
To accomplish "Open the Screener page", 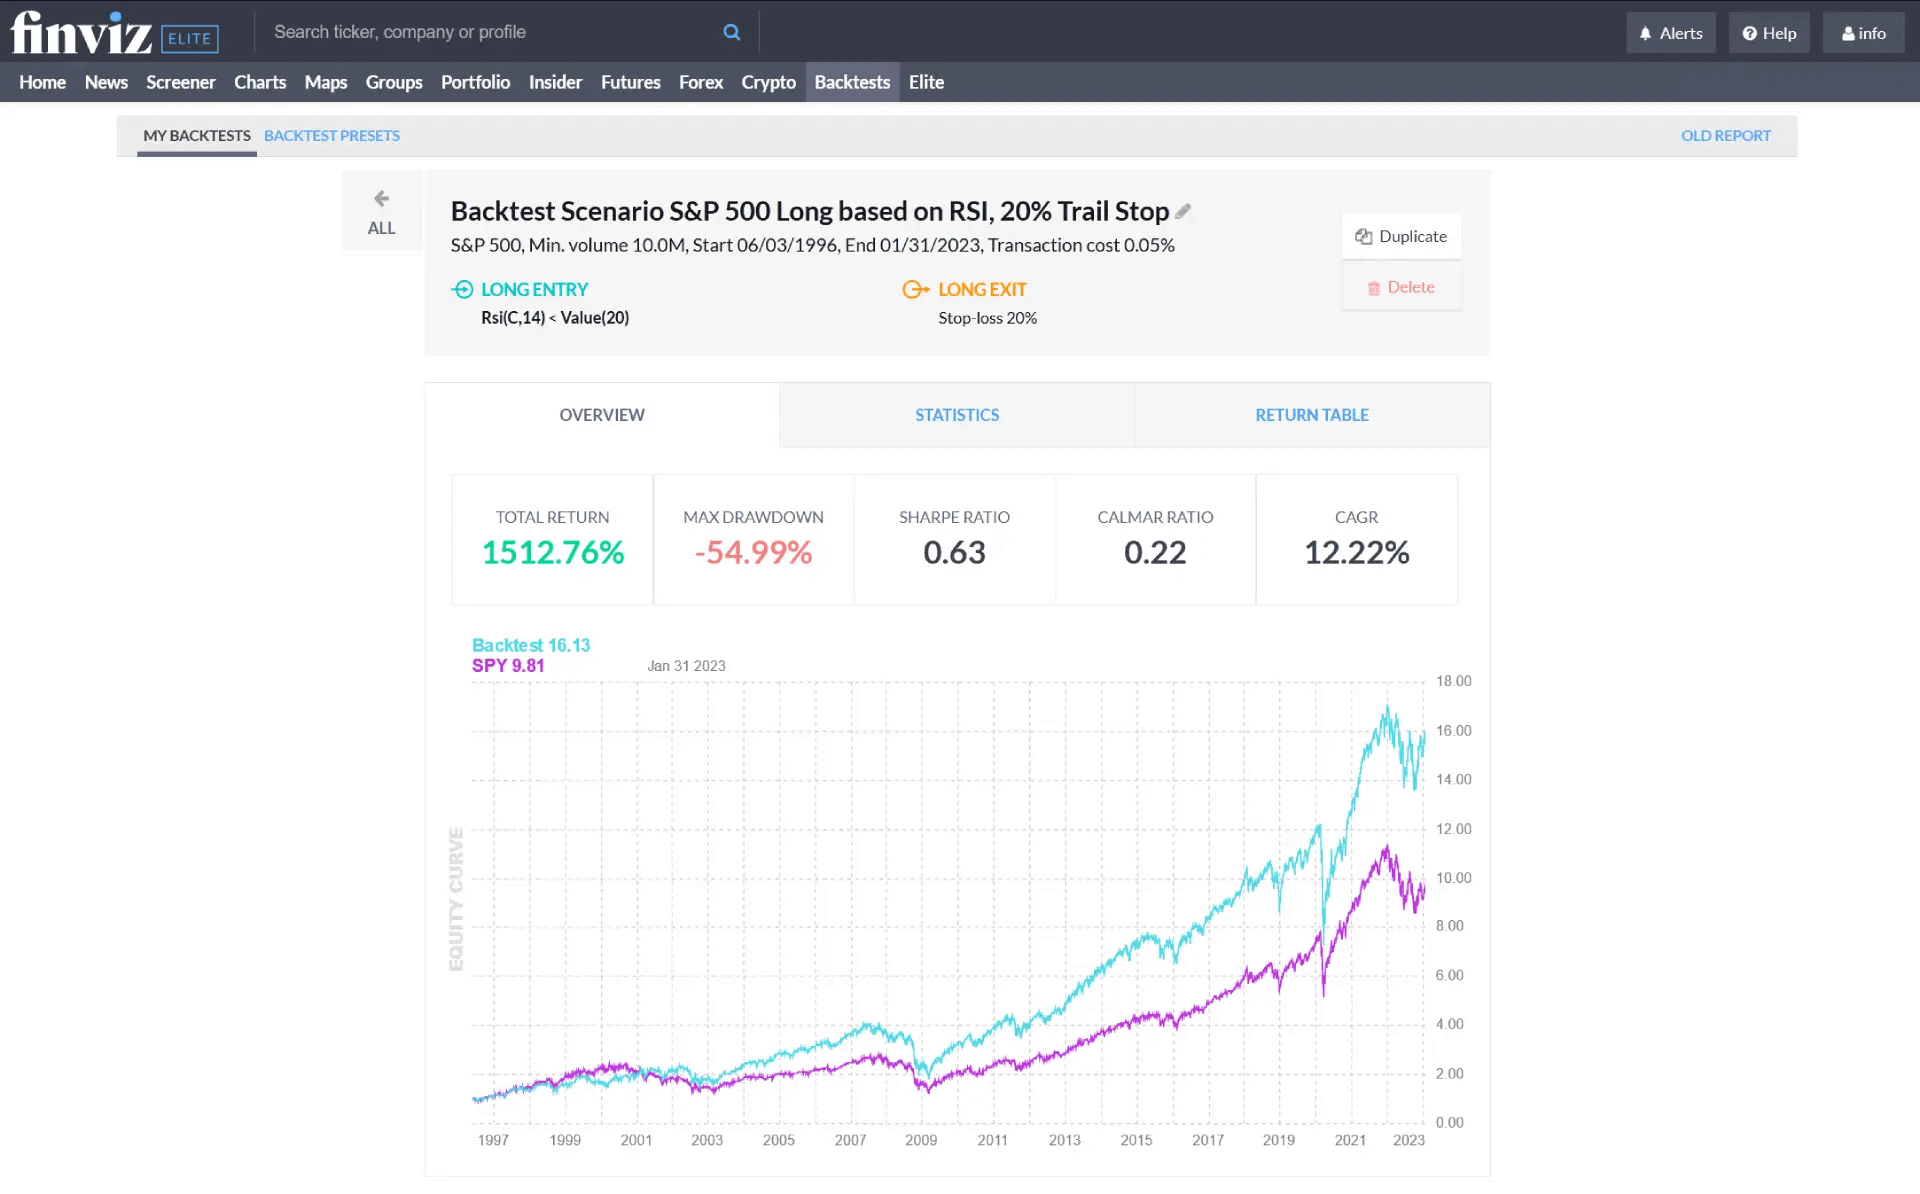I will coord(181,82).
